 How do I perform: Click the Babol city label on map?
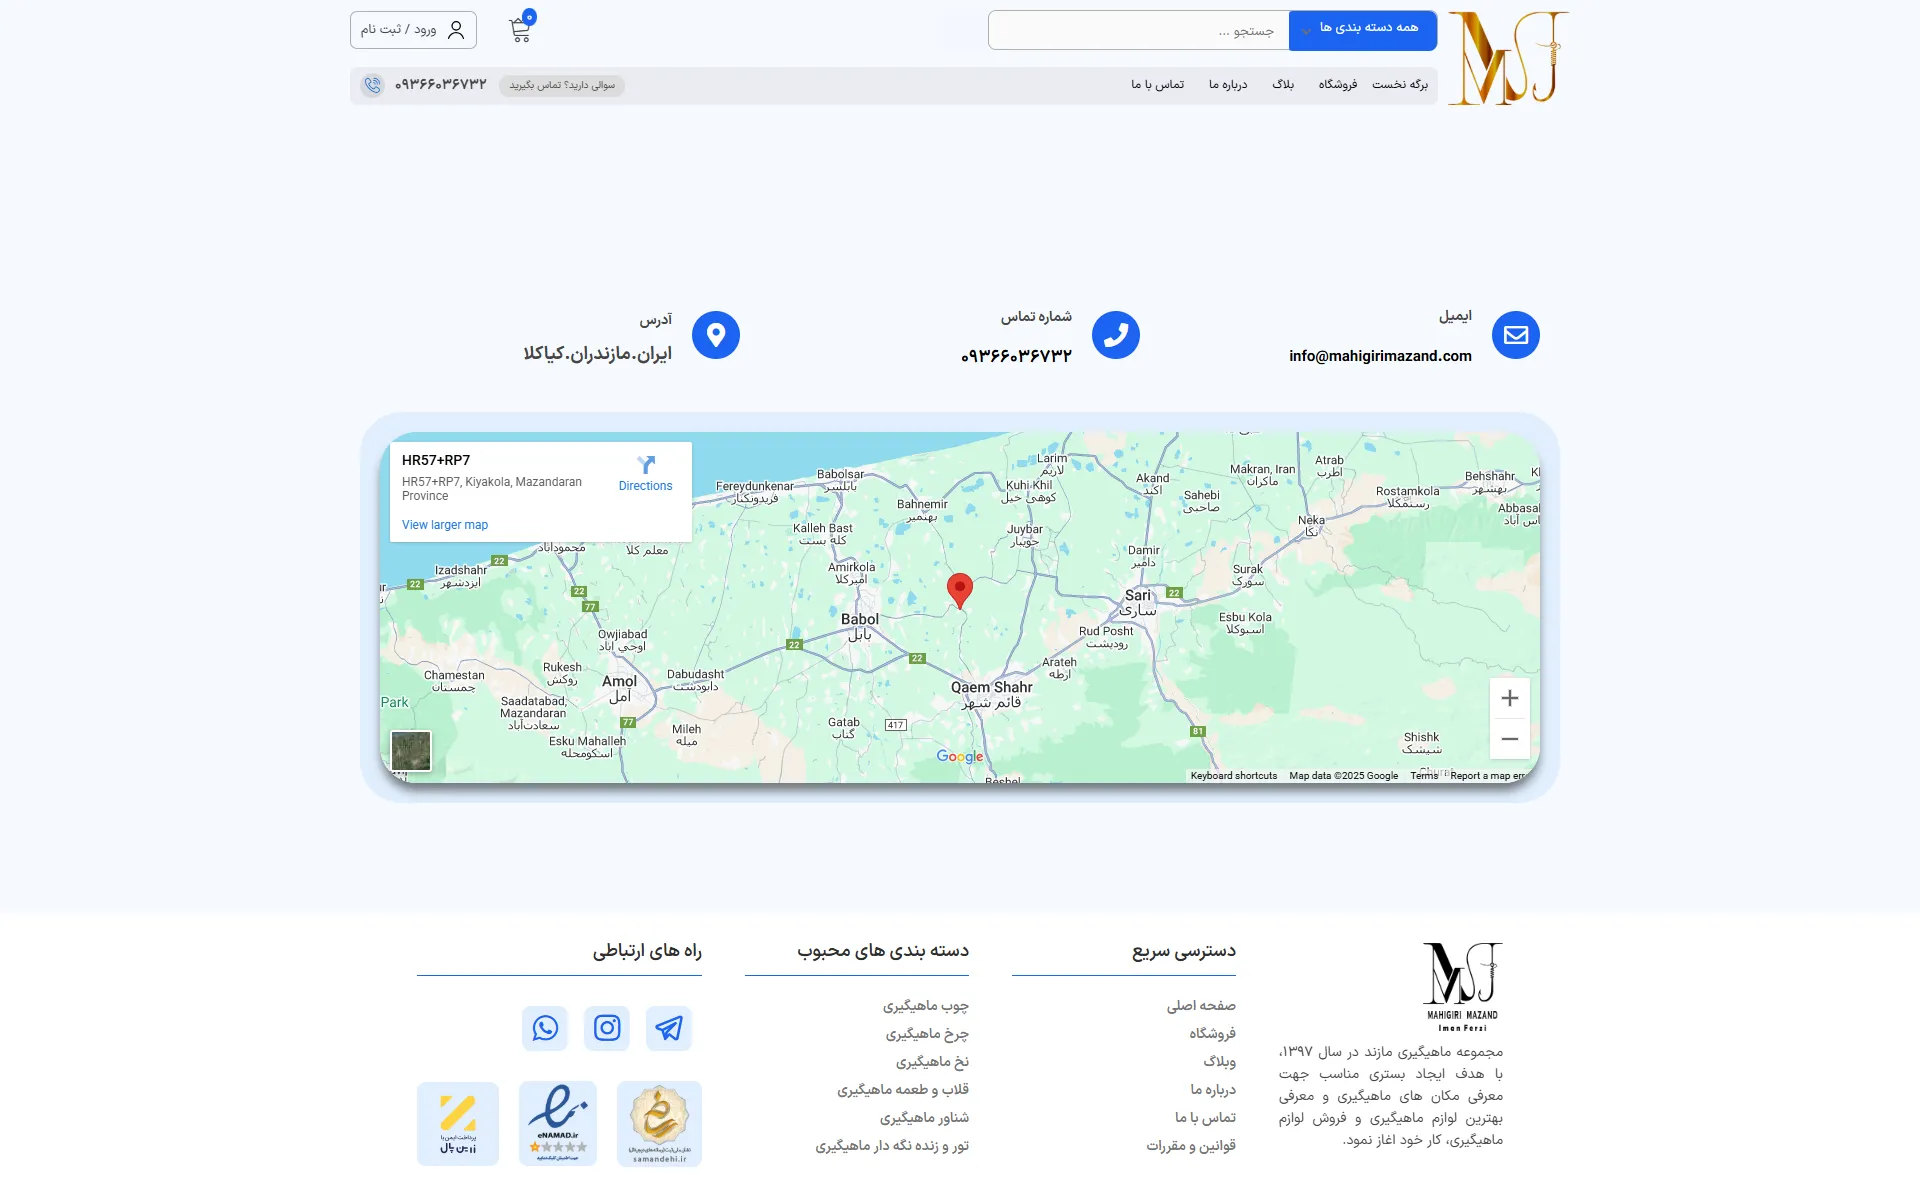tap(860, 626)
